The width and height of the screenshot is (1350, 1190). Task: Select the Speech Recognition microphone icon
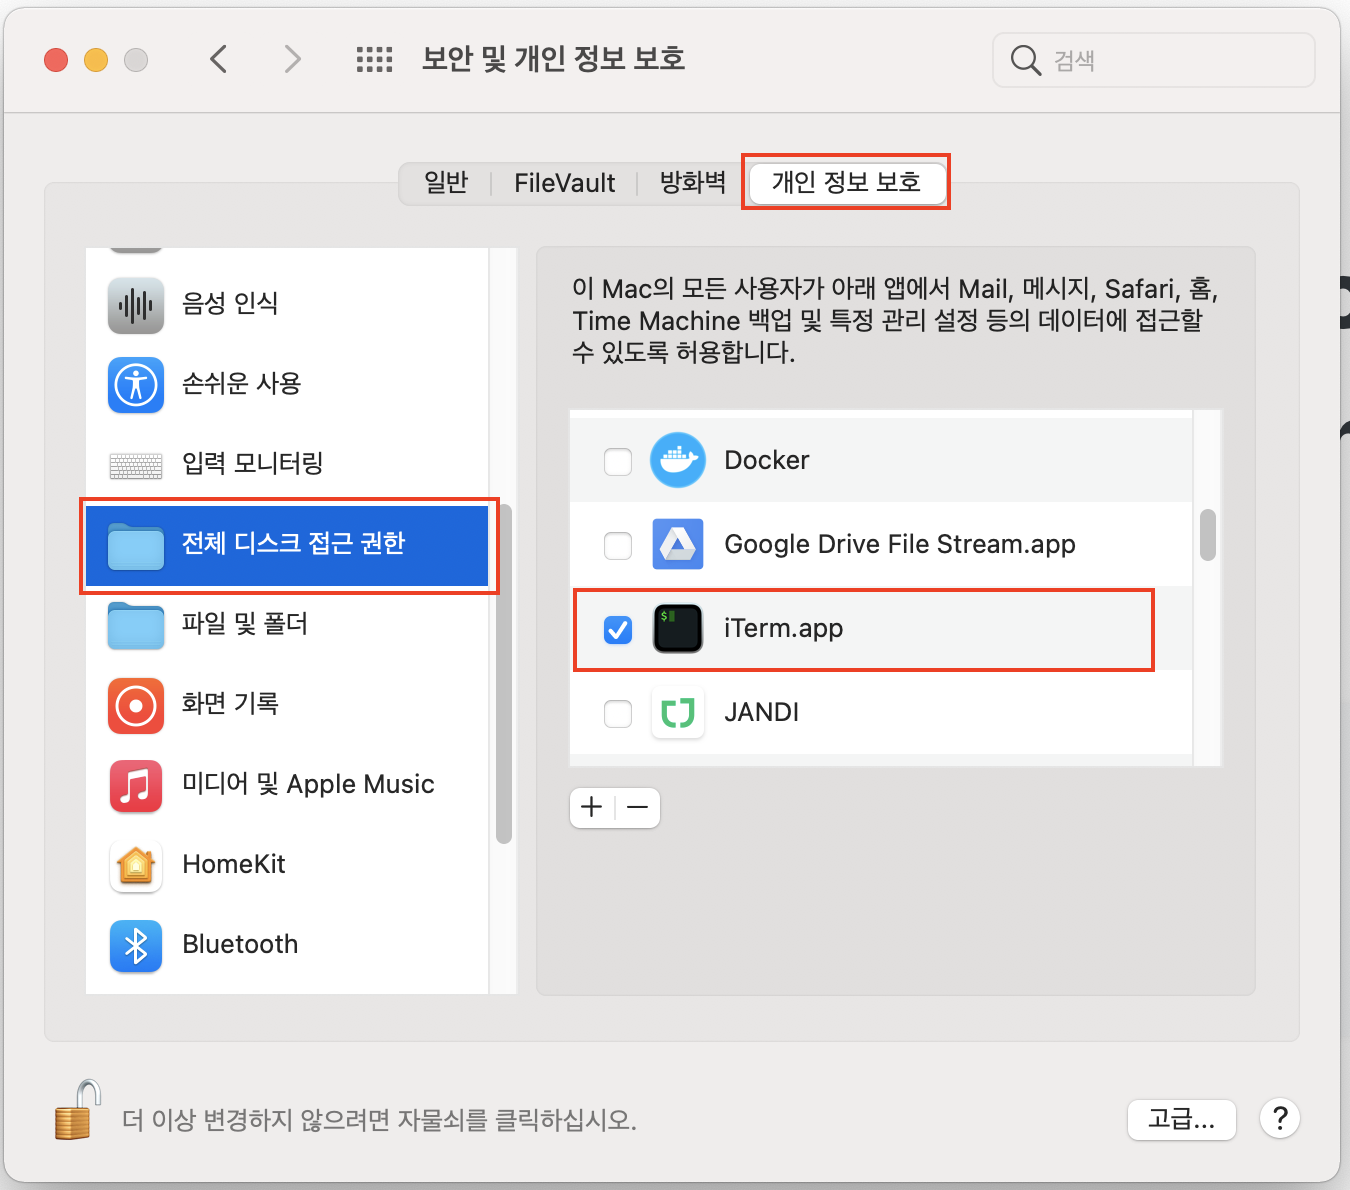coord(136,305)
